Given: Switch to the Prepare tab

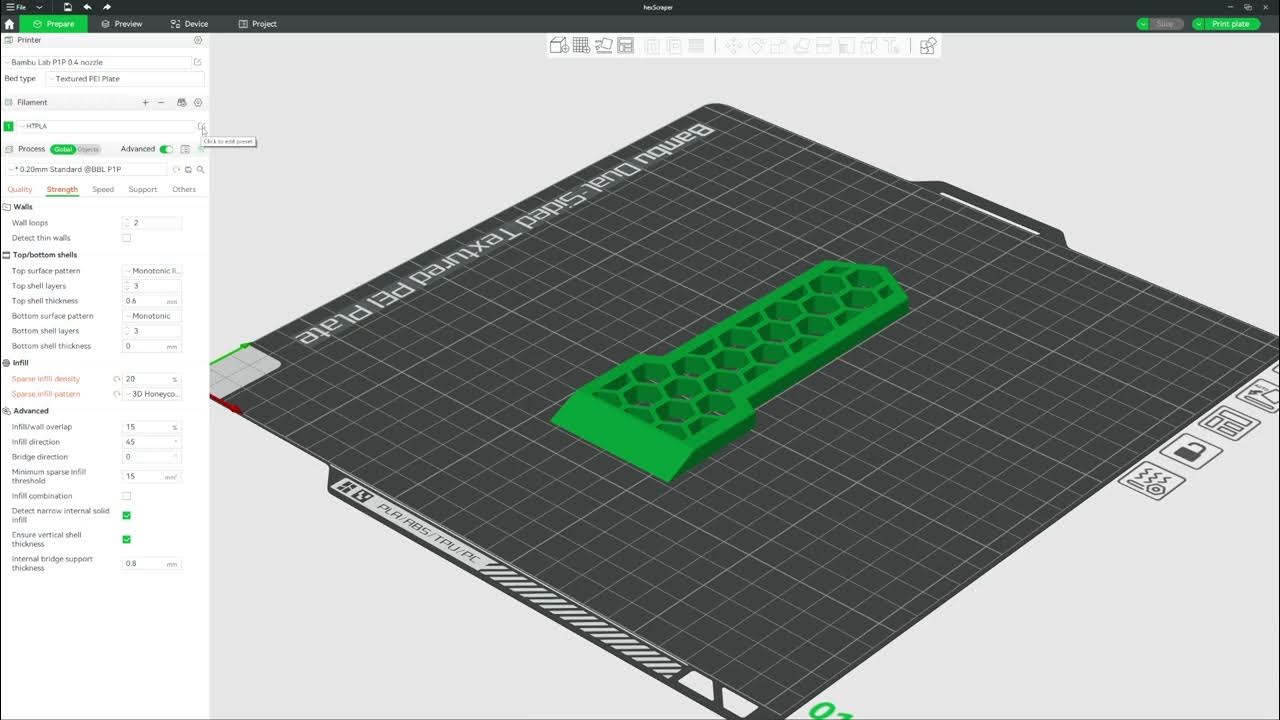Looking at the screenshot, I should 53,24.
